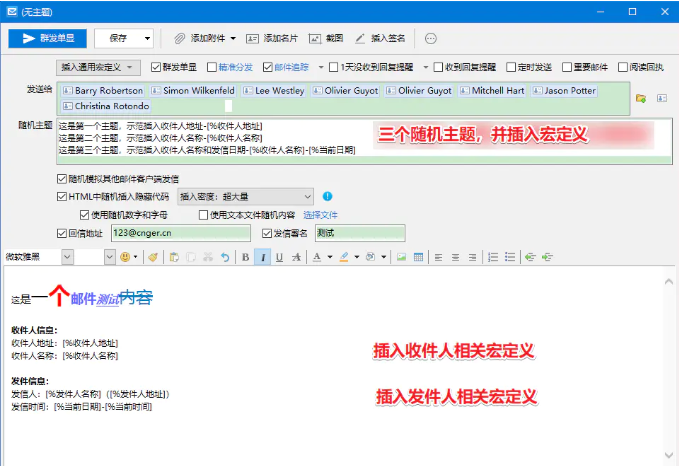Enable the 定时发送 checkbox

(x=511, y=67)
